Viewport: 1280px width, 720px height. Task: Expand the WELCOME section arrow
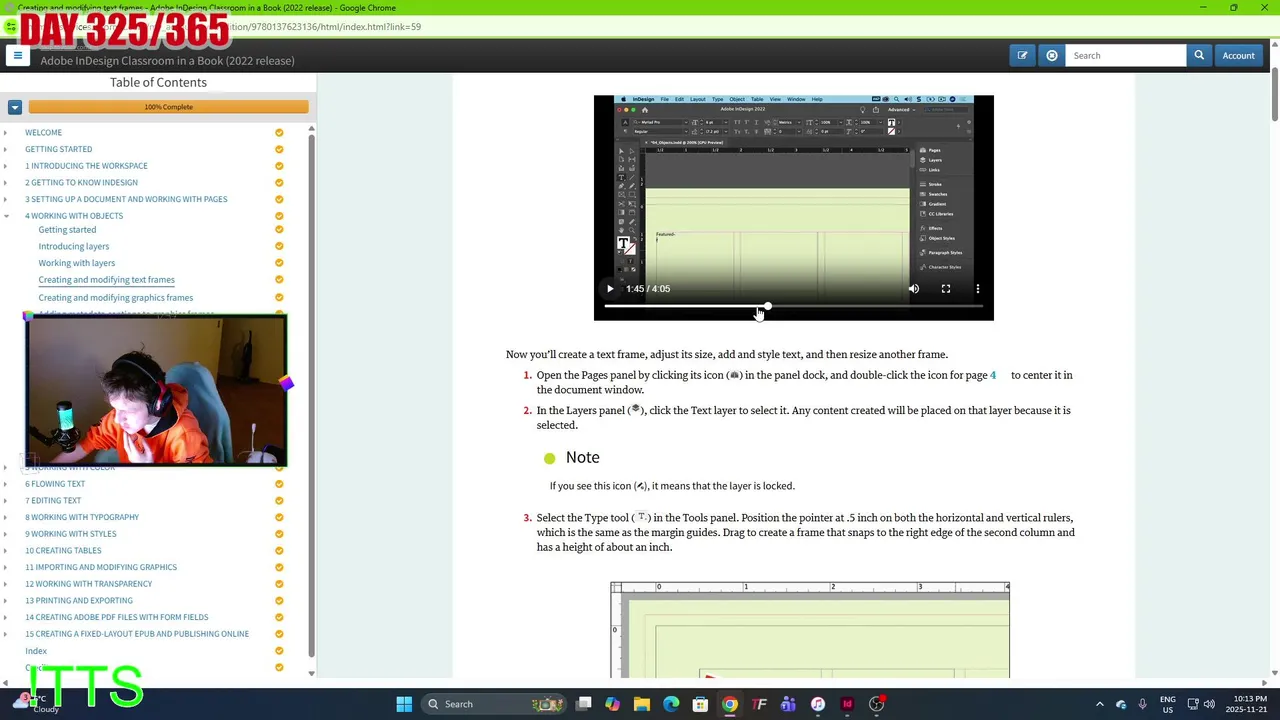[5, 133]
